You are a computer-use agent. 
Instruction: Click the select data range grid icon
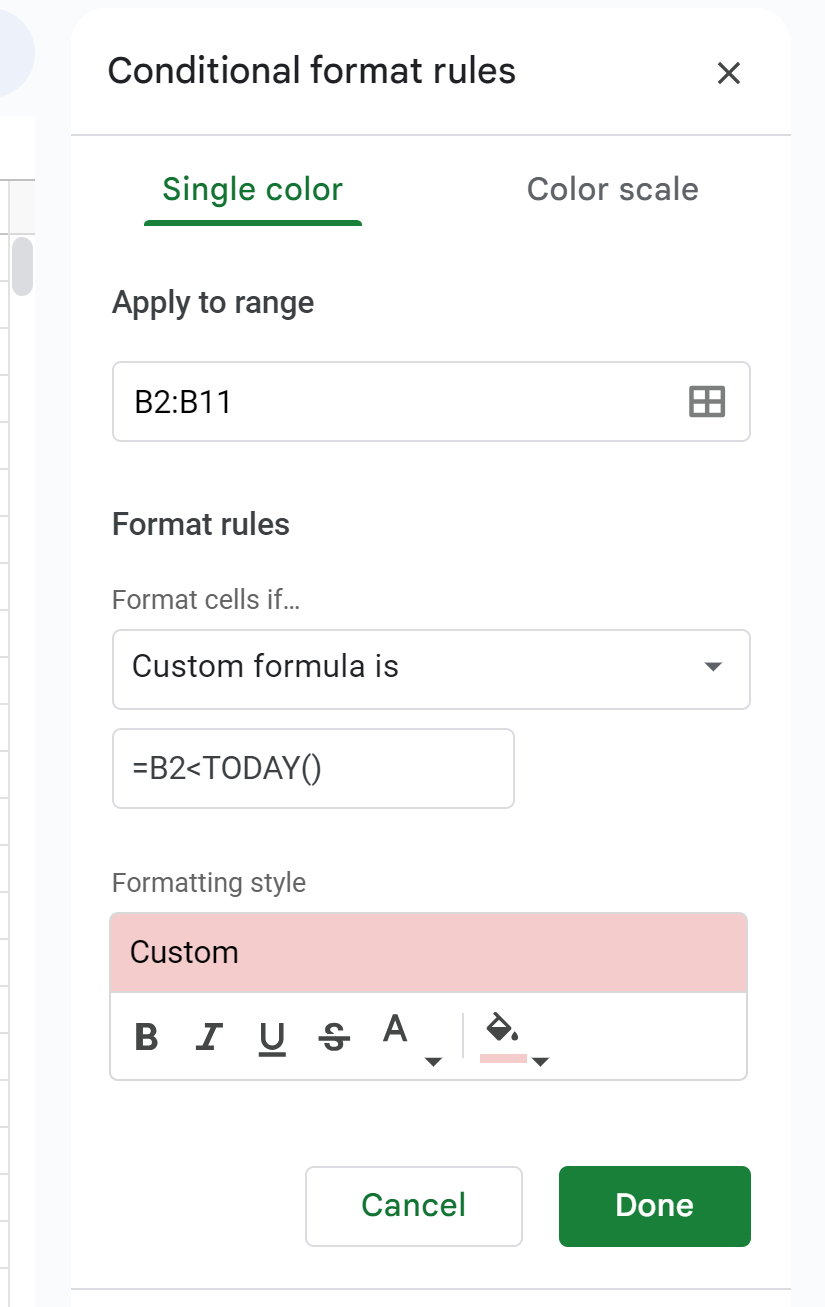pos(707,402)
